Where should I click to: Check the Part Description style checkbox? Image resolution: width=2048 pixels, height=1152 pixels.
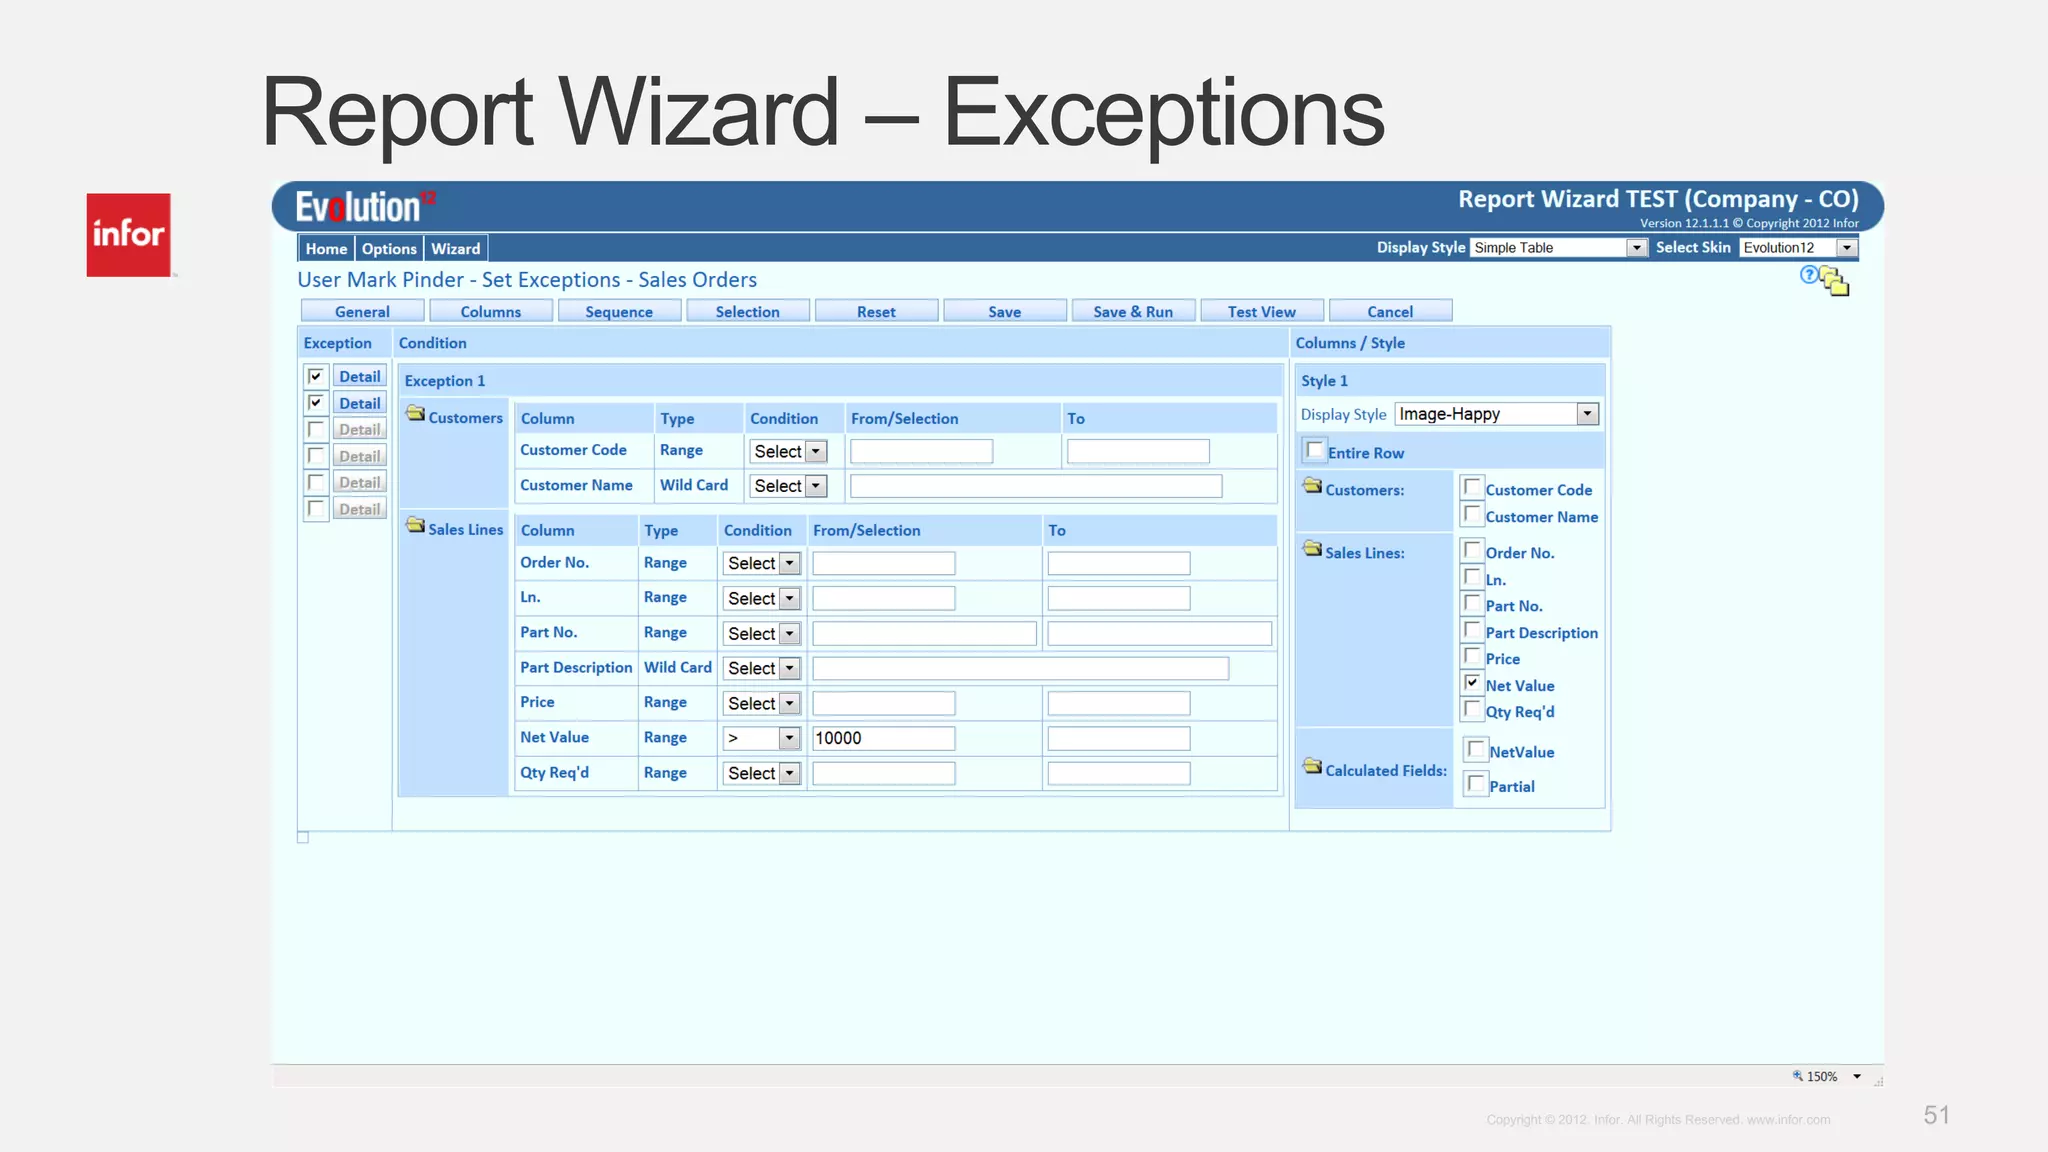[1472, 630]
